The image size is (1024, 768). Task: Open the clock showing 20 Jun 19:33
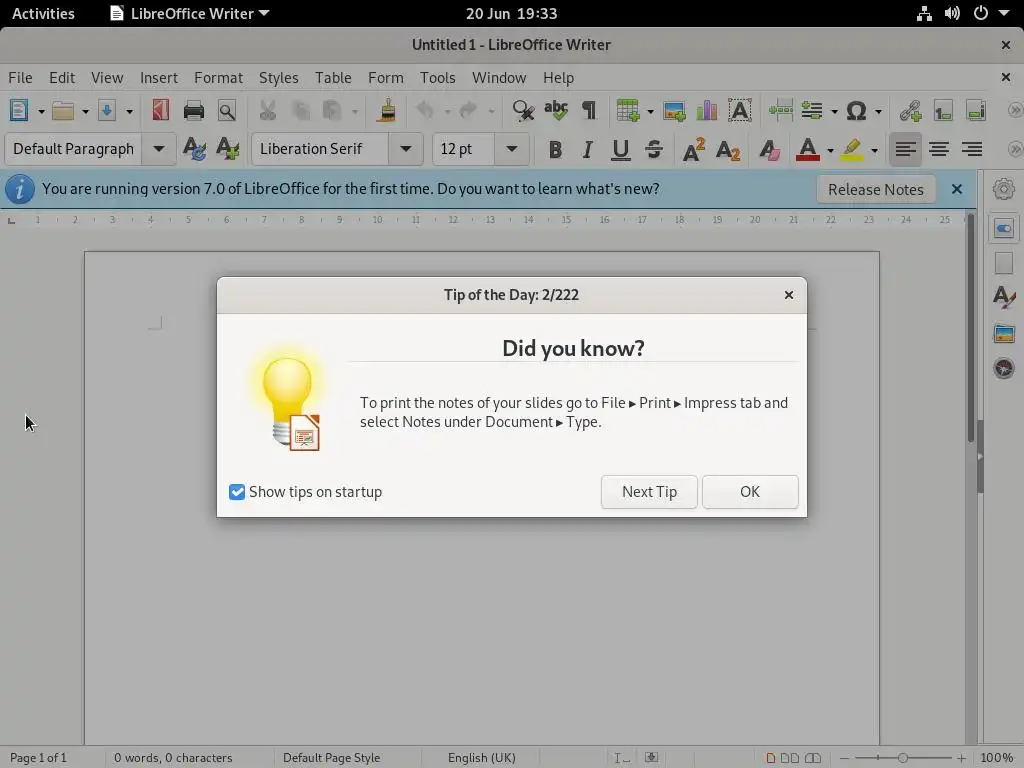(x=511, y=13)
